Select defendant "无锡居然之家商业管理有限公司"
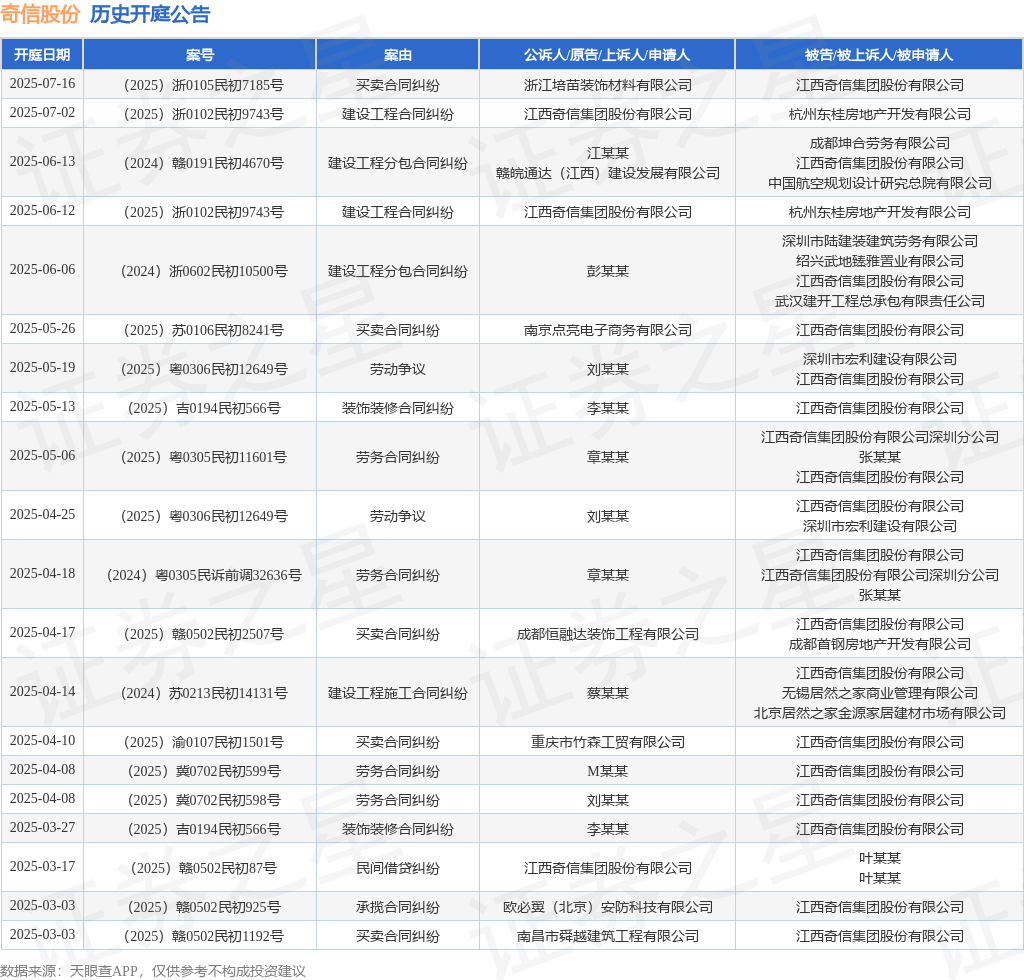This screenshot has width=1024, height=980. pos(880,693)
